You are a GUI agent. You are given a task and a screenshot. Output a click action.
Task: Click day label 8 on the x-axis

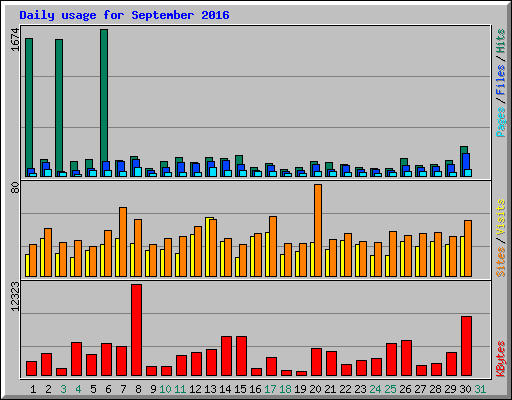[138, 389]
